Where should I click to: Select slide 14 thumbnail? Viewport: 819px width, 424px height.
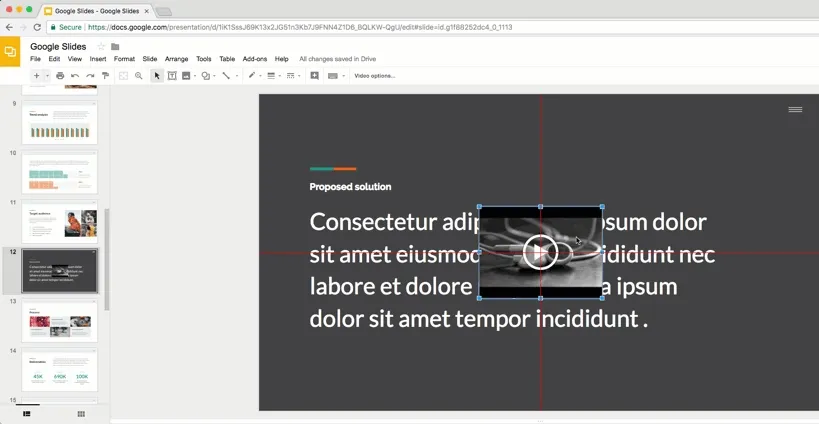[60, 370]
